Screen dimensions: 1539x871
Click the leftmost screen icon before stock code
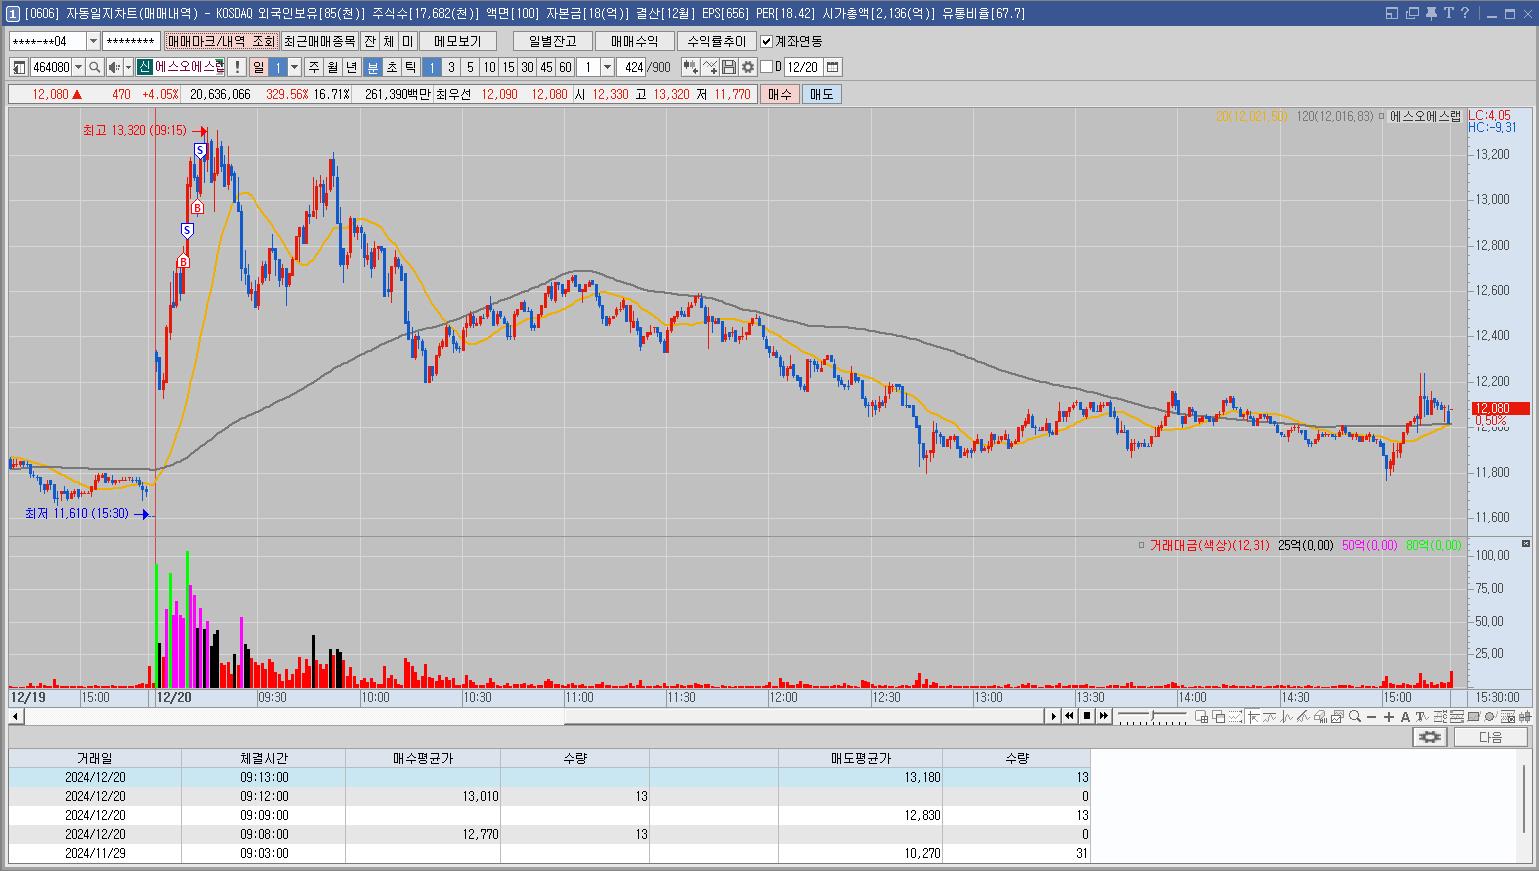(x=18, y=67)
